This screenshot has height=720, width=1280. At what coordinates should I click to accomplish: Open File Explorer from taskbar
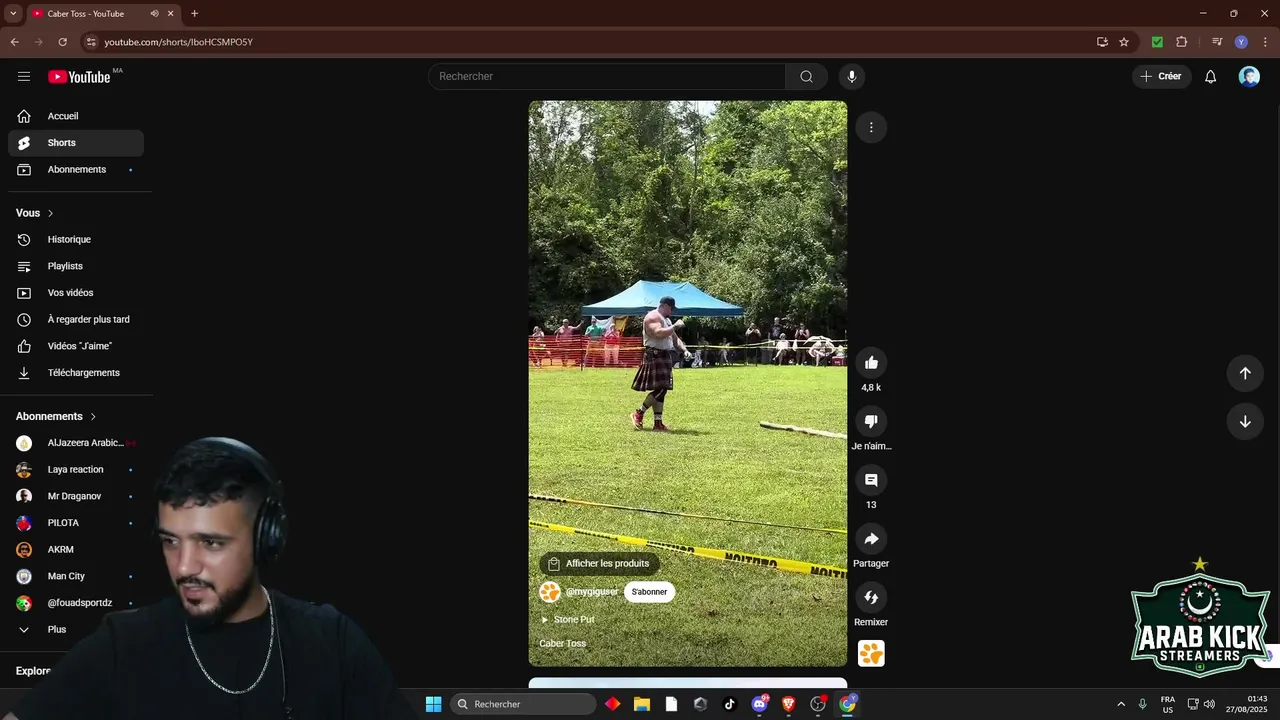(642, 704)
